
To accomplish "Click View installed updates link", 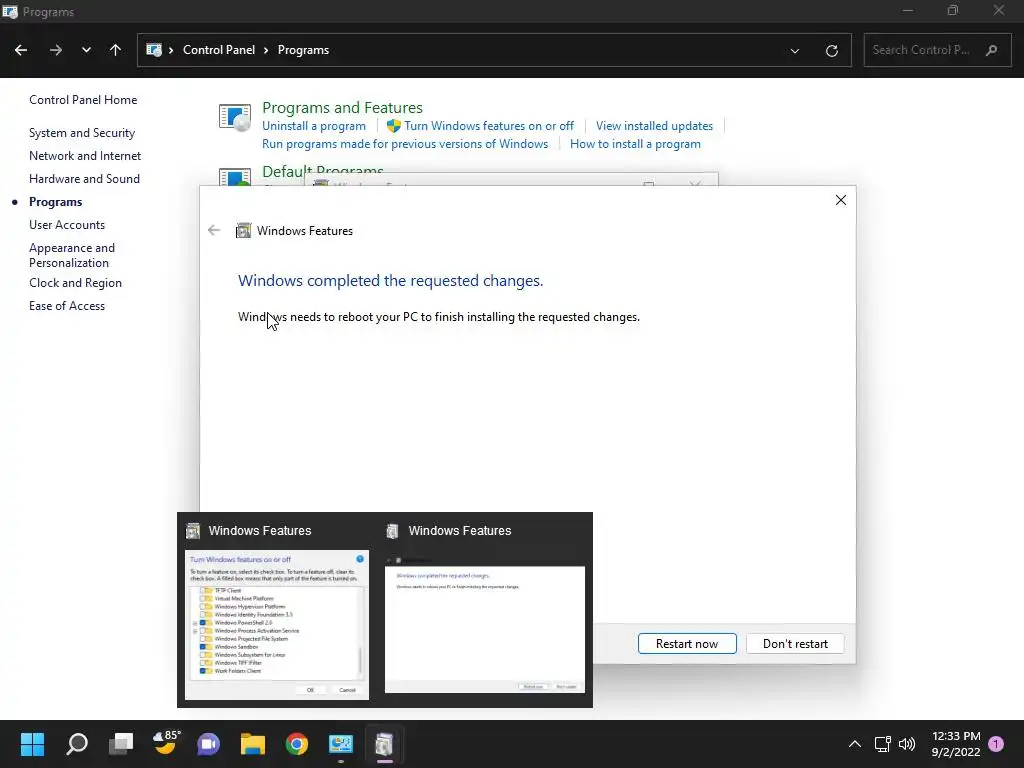I will pyautogui.click(x=654, y=126).
